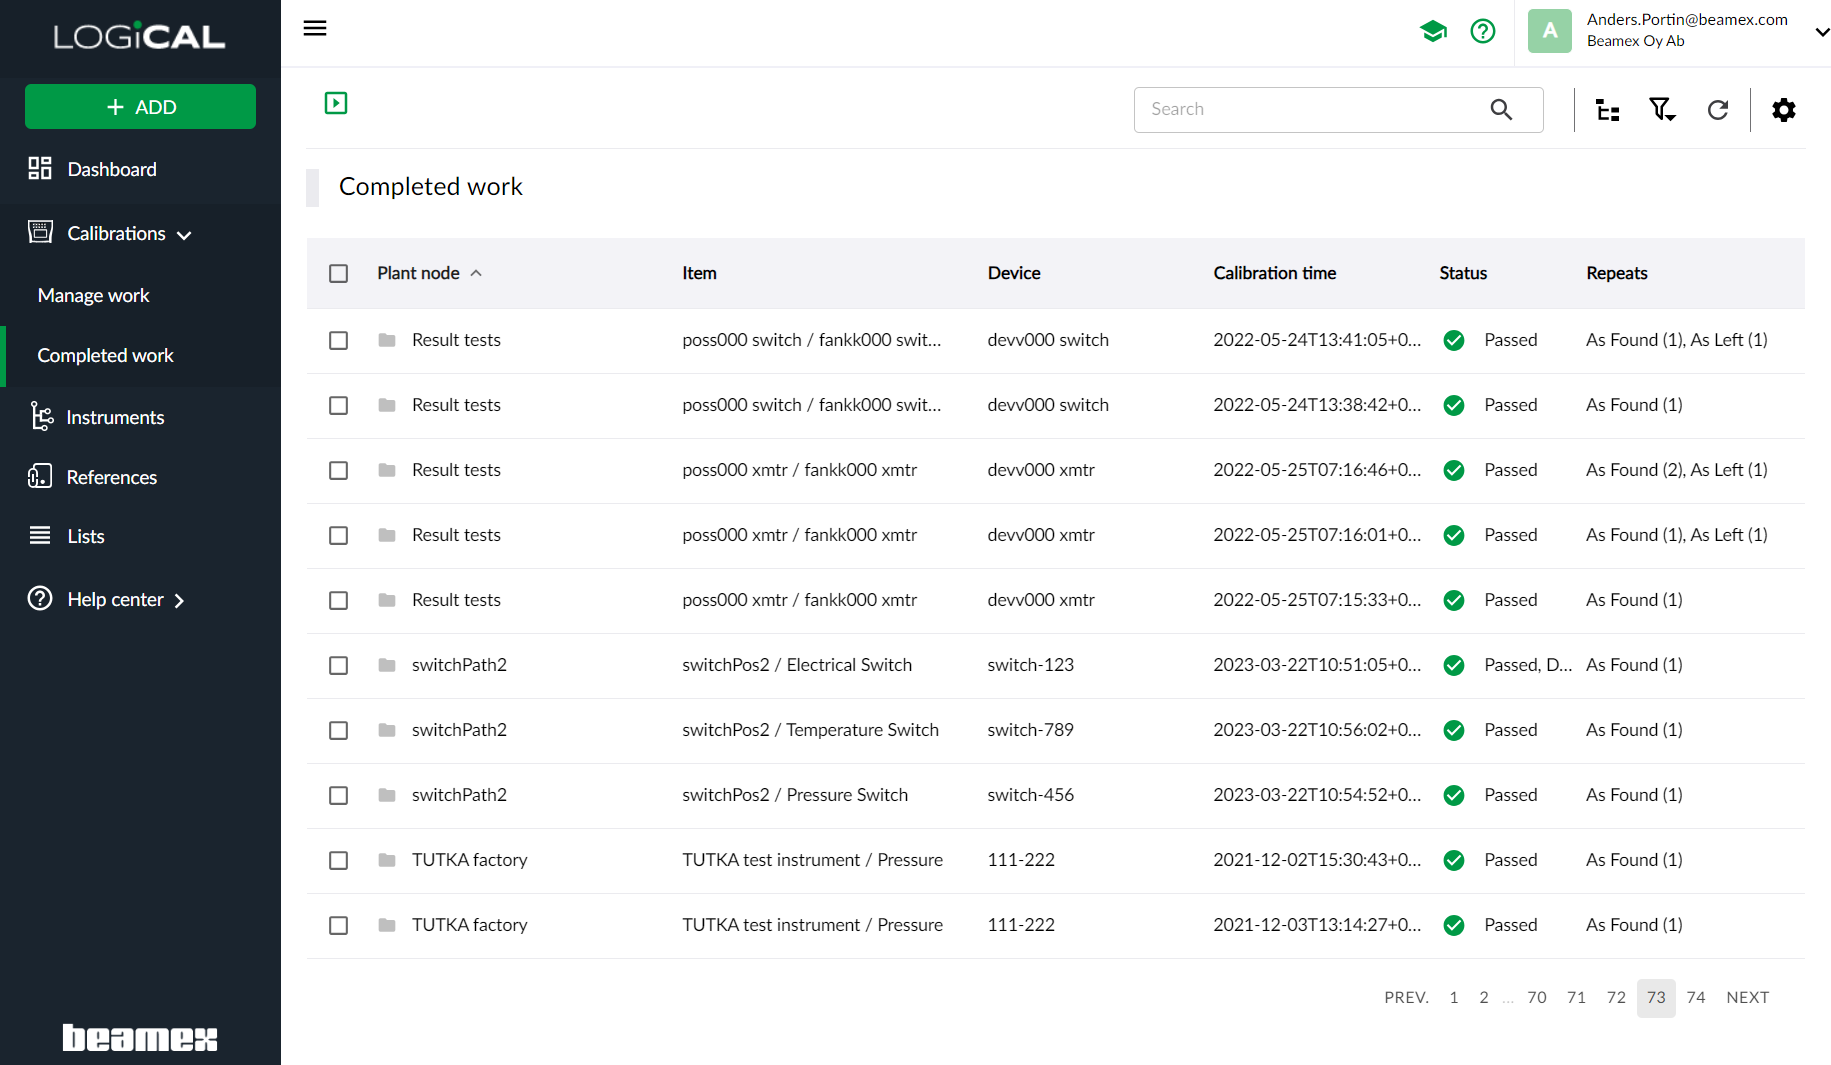Sort by Status column header
Viewport: 1831px width, 1065px height.
1463,273
